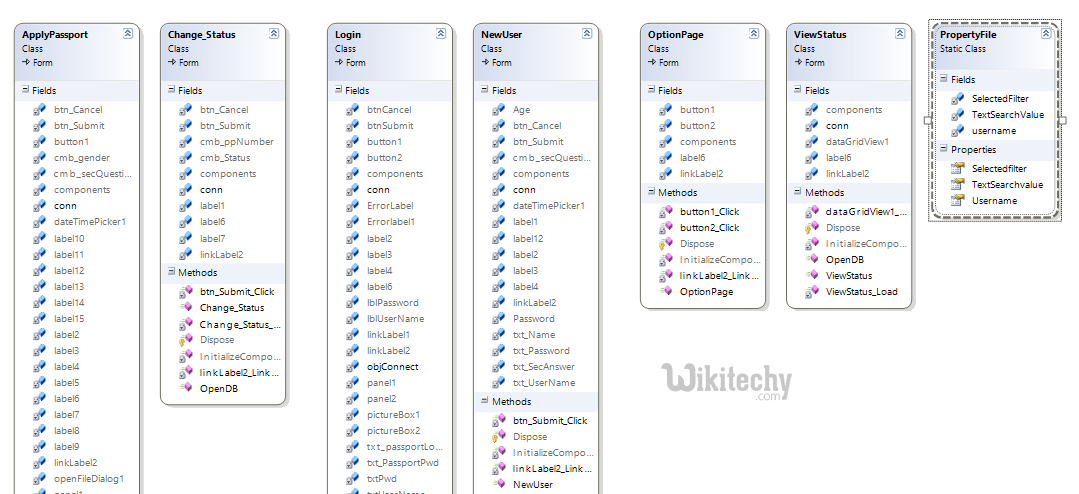This screenshot has width=1079, height=494.
Task: Select the ViewStatus class title header
Action: tap(819, 35)
